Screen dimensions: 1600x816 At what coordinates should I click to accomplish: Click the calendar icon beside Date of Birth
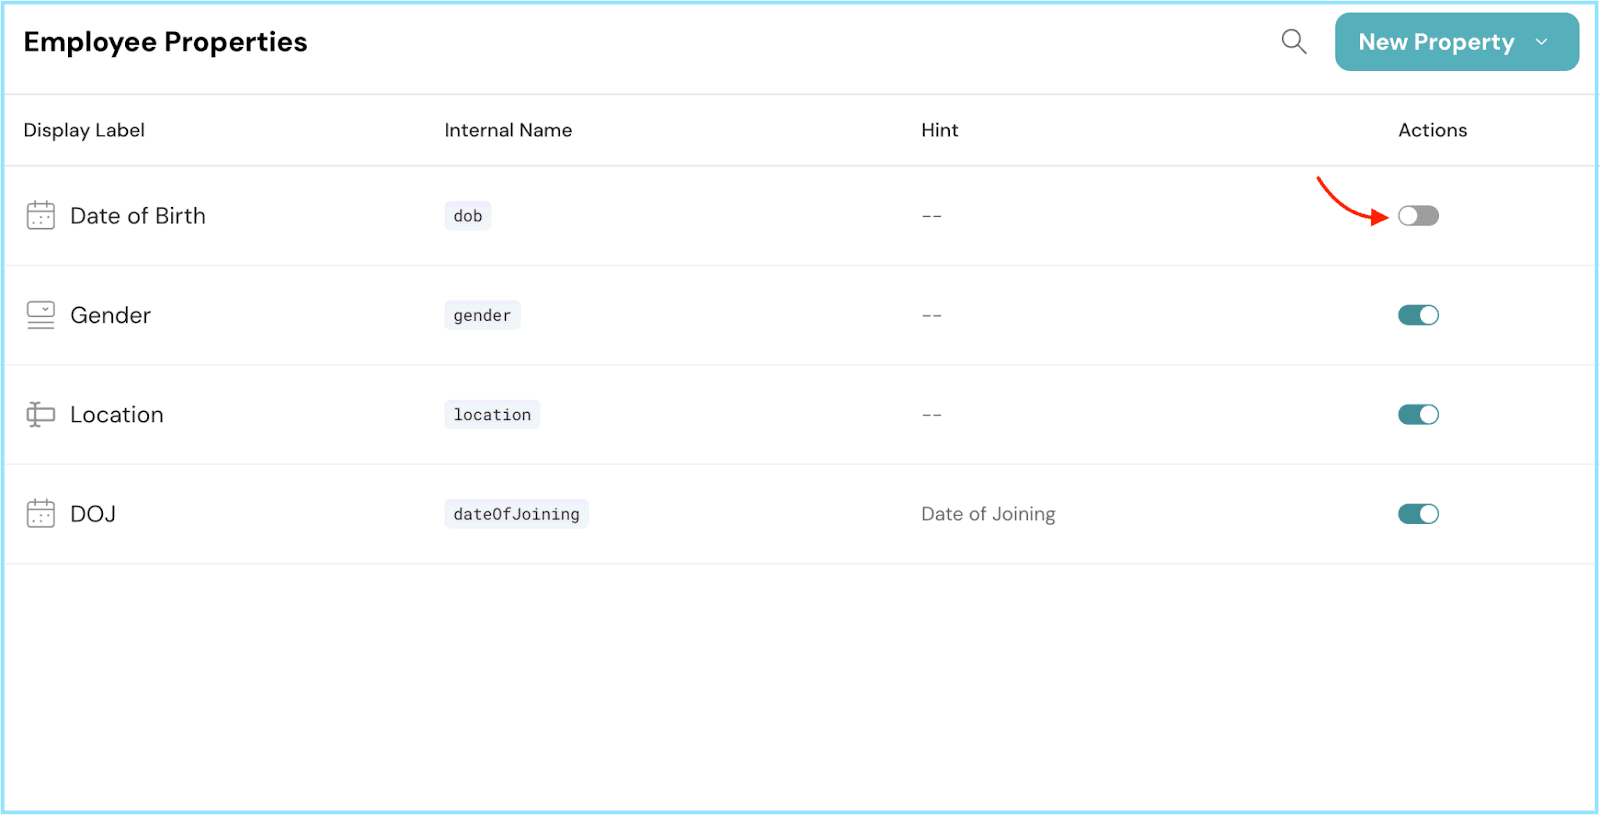tap(41, 216)
